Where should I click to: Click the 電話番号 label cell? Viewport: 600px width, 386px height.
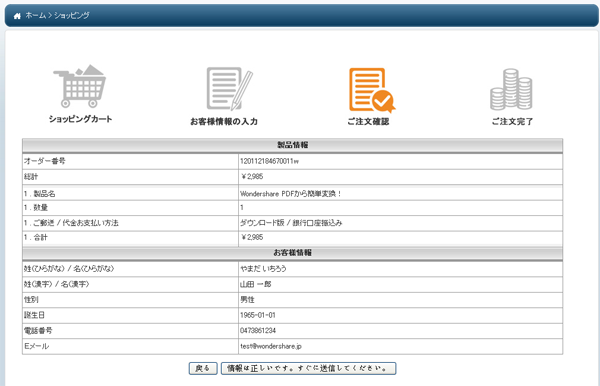[130, 331]
